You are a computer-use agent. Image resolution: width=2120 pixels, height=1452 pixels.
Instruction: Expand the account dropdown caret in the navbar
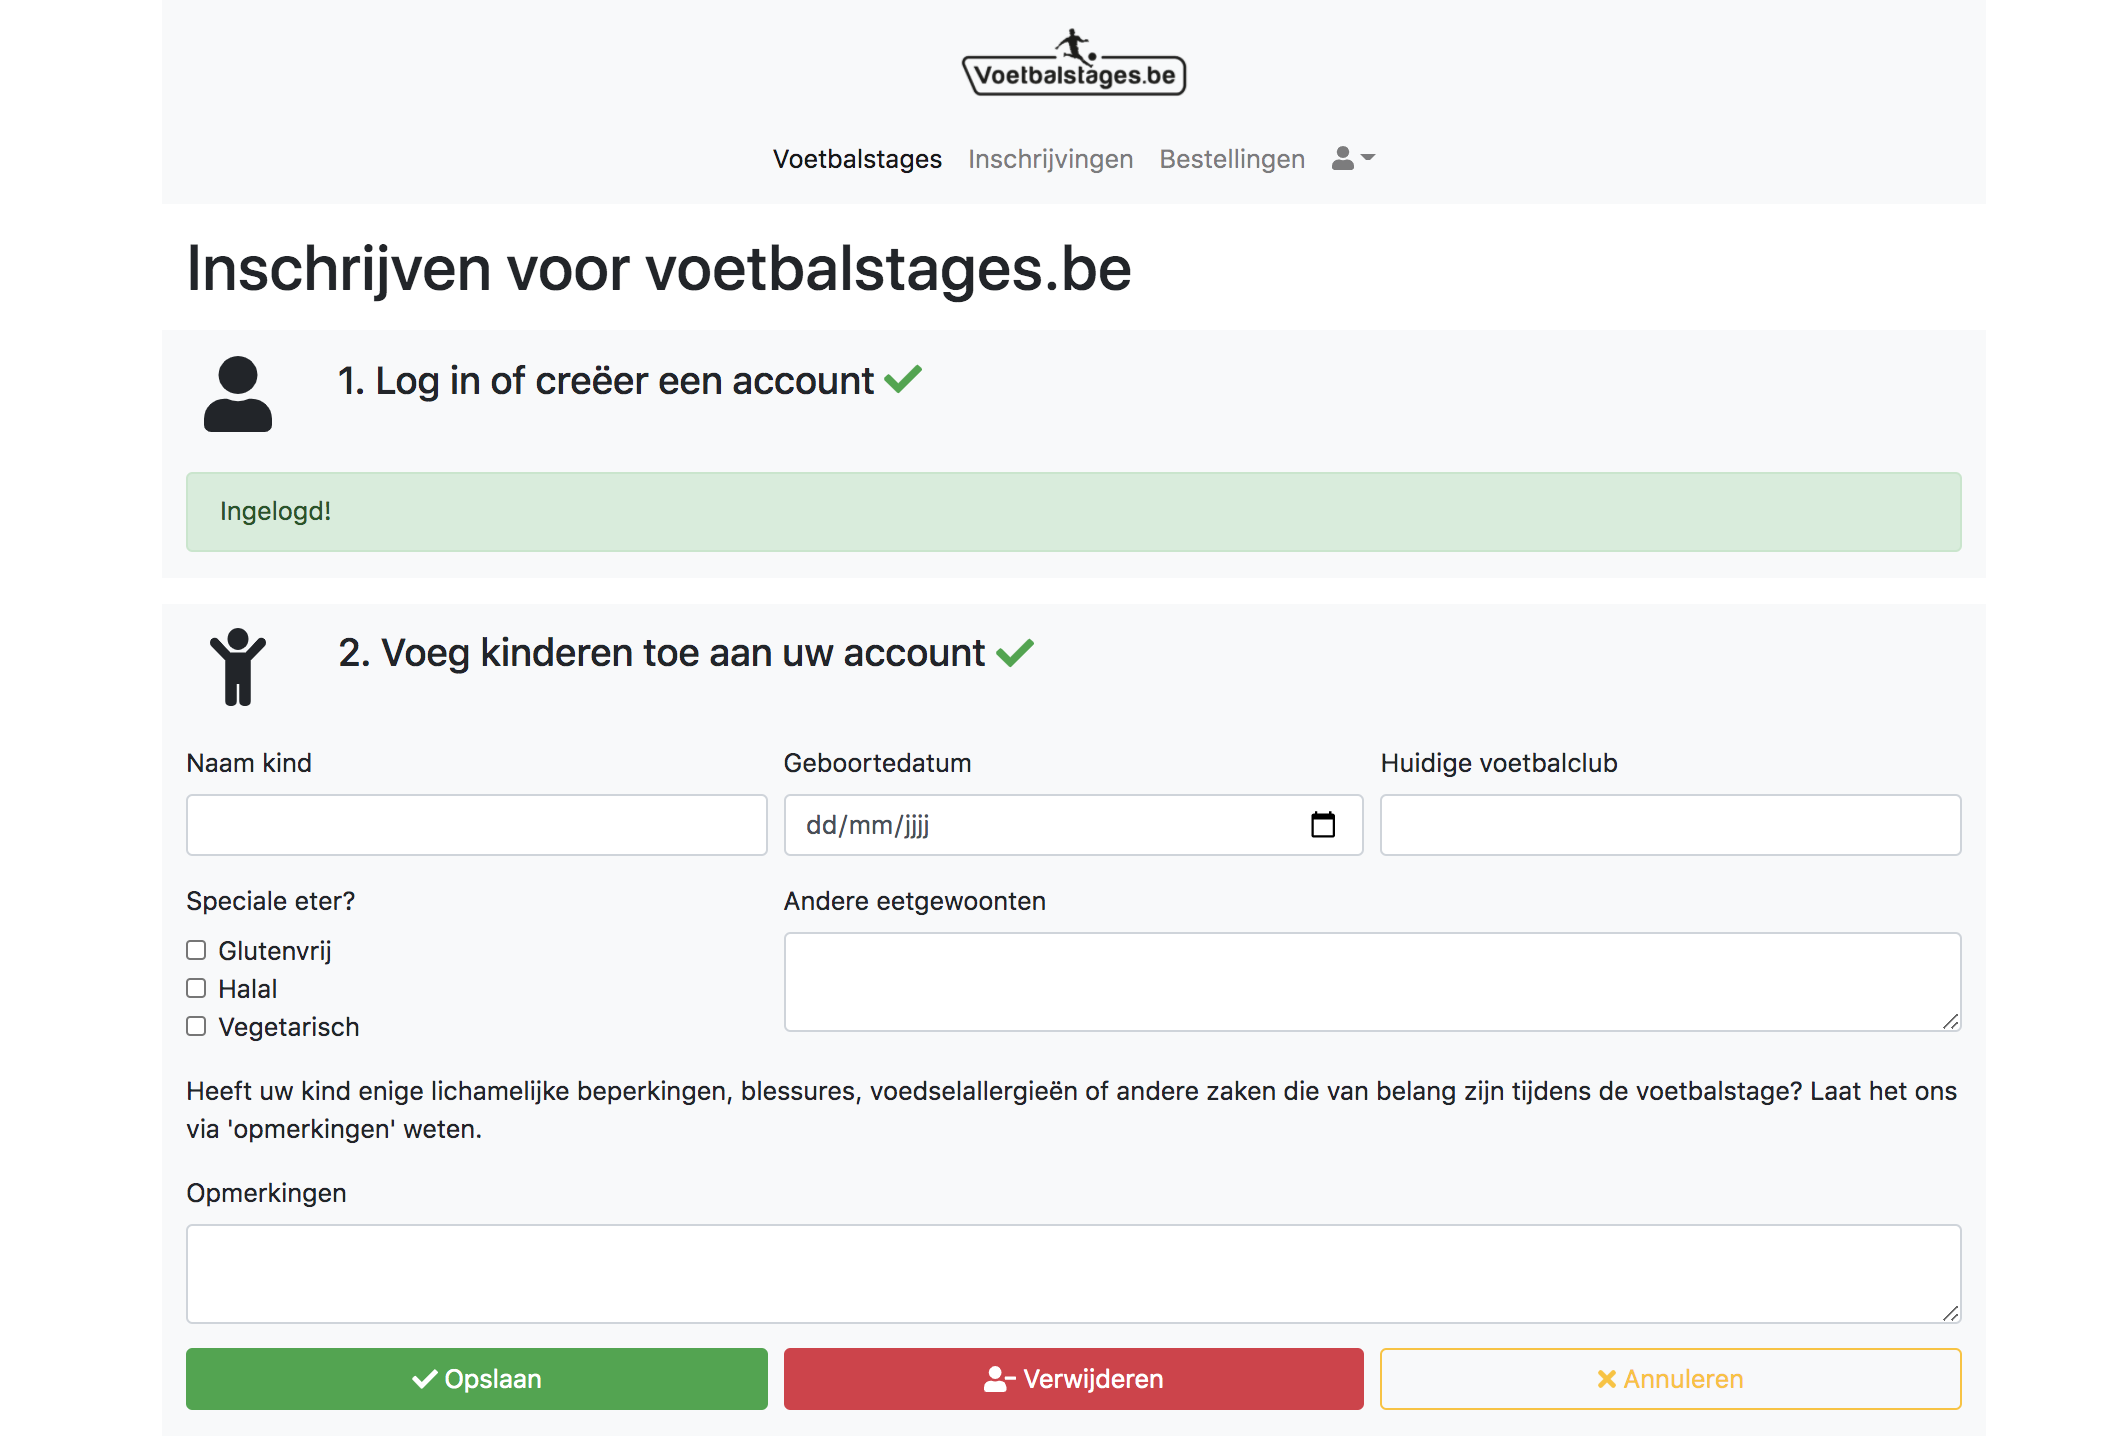(x=1369, y=158)
